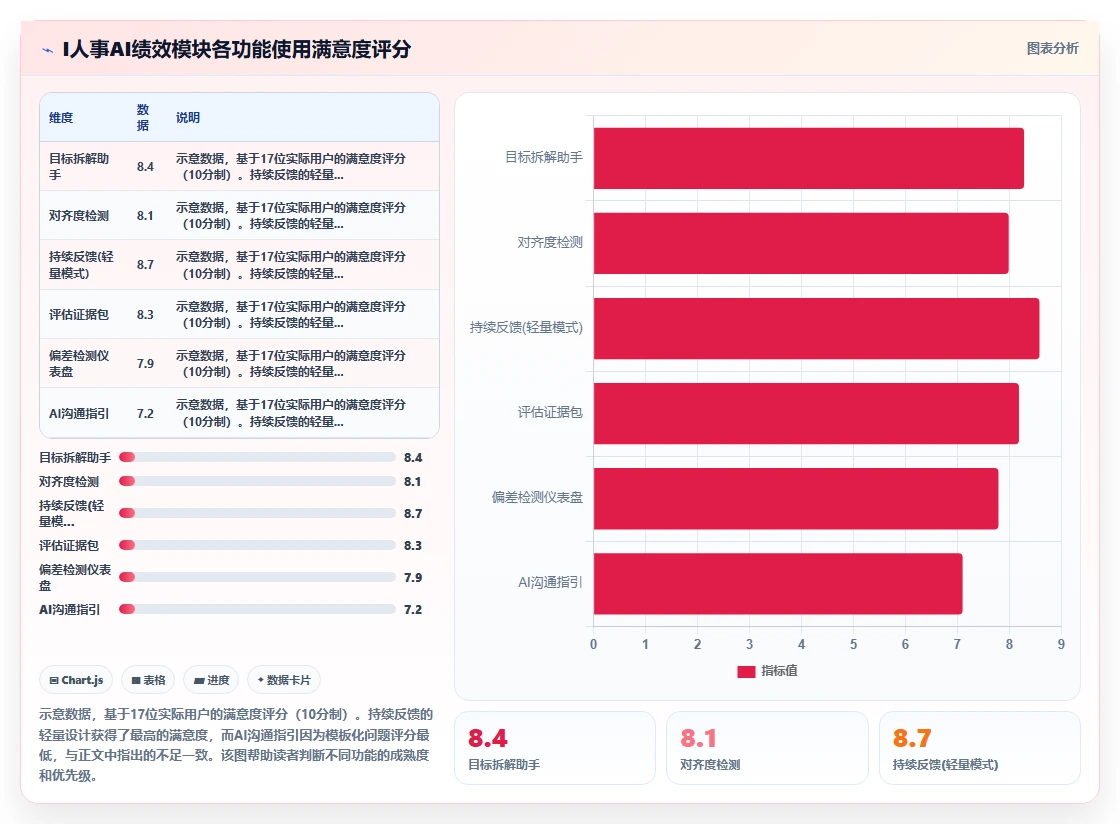Click the chart axis label AI沟通指引
The width and height of the screenshot is (1120, 824).
[550, 583]
